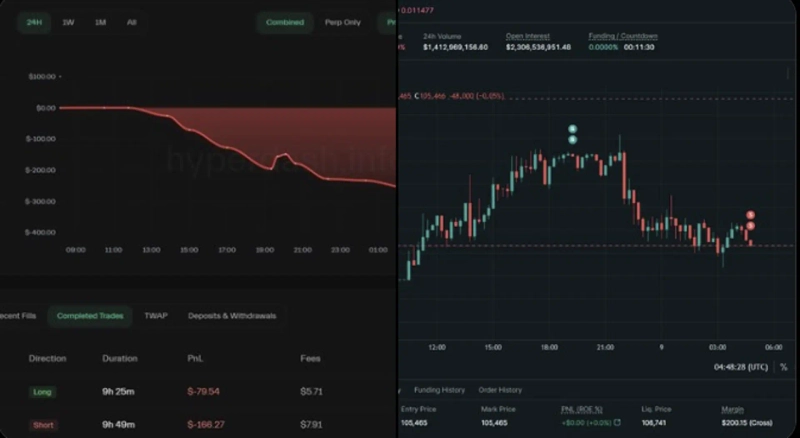
Task: Click the PNL (ROE %) column header
Action: click(583, 409)
